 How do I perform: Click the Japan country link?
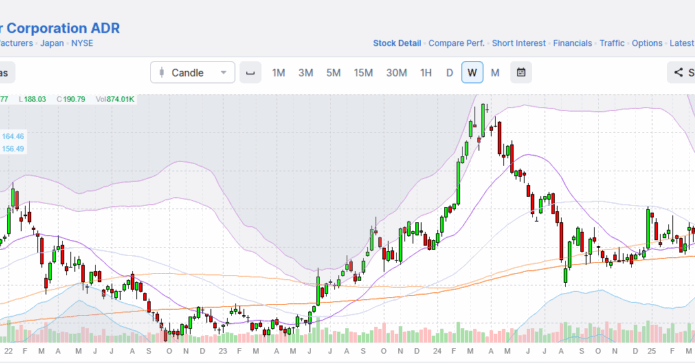[52, 43]
